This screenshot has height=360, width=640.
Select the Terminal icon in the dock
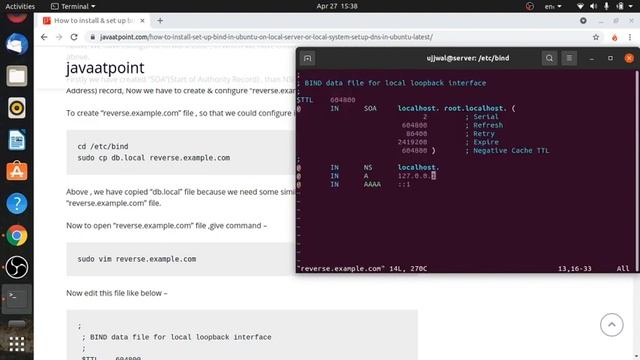17,299
